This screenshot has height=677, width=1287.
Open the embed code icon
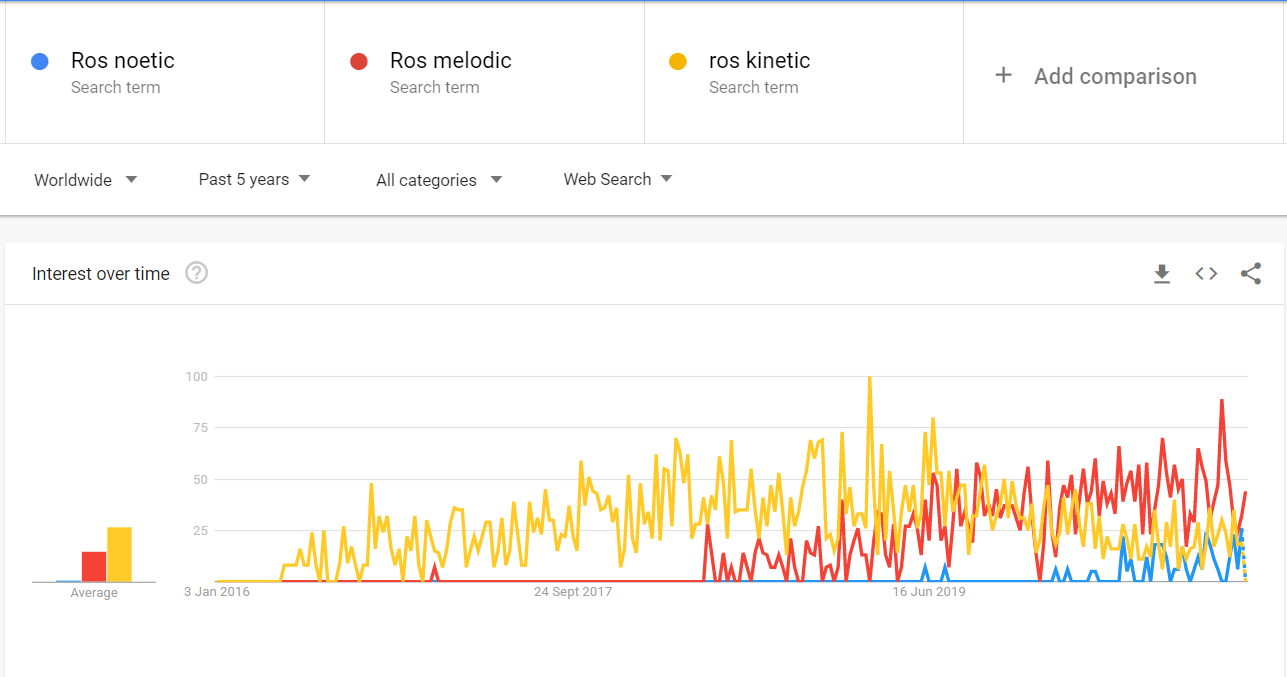[x=1206, y=274]
